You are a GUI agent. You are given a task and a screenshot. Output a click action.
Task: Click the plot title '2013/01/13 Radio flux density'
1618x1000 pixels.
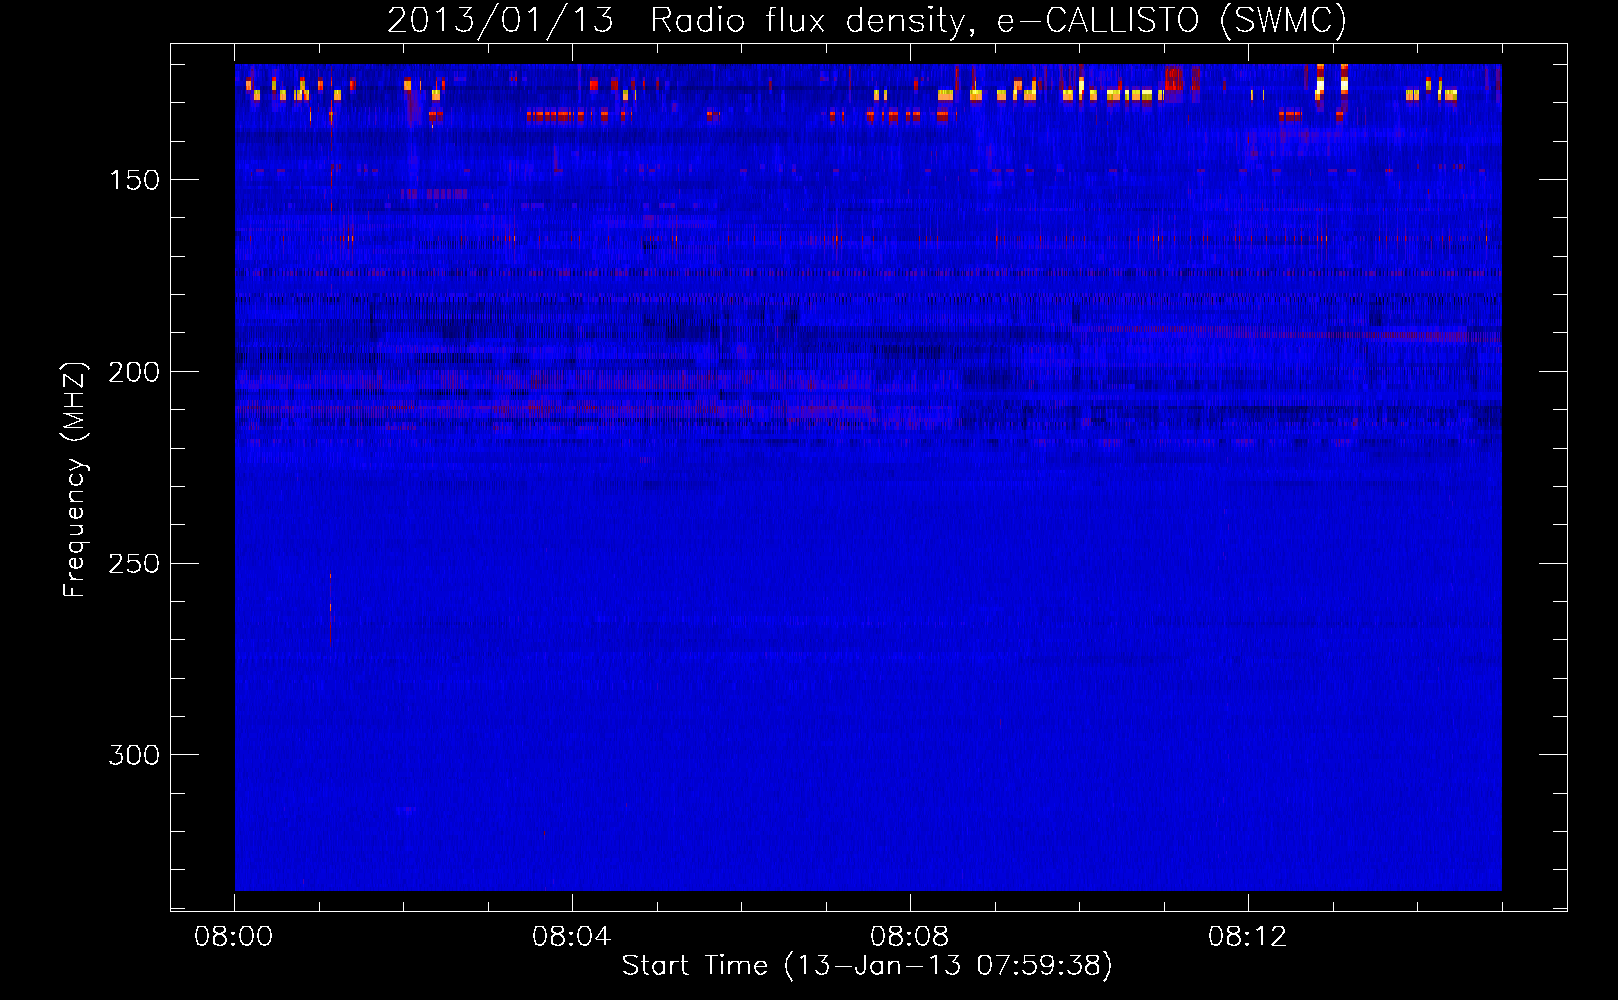680,21
